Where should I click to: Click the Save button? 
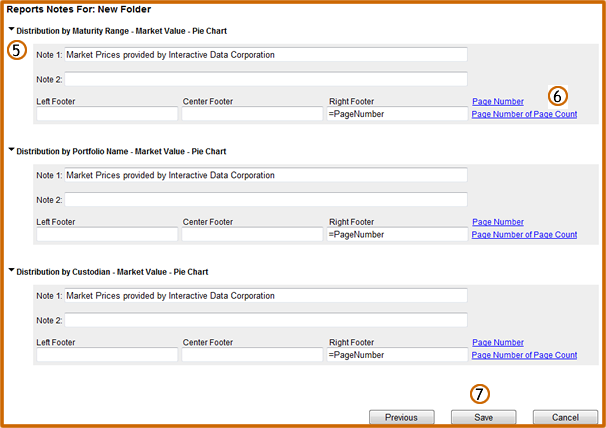(x=483, y=418)
